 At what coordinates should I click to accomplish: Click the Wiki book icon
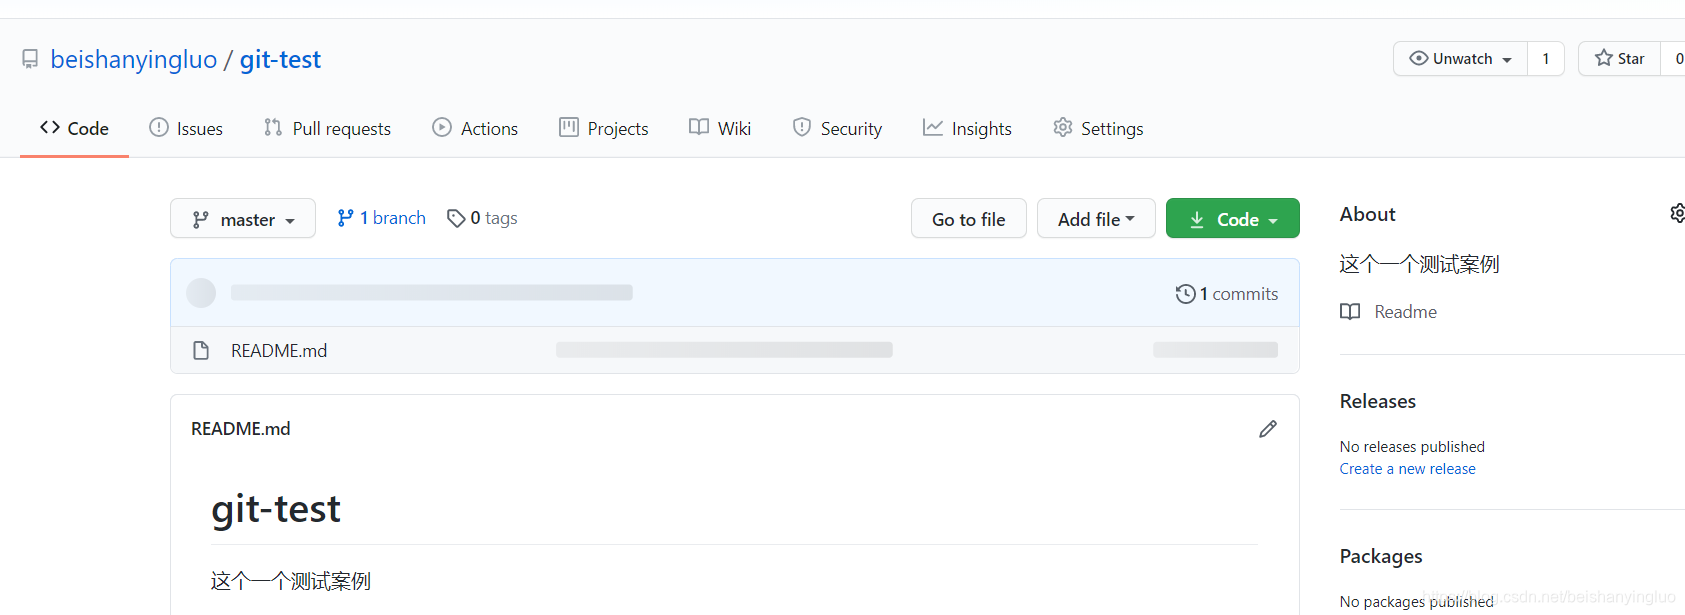699,127
